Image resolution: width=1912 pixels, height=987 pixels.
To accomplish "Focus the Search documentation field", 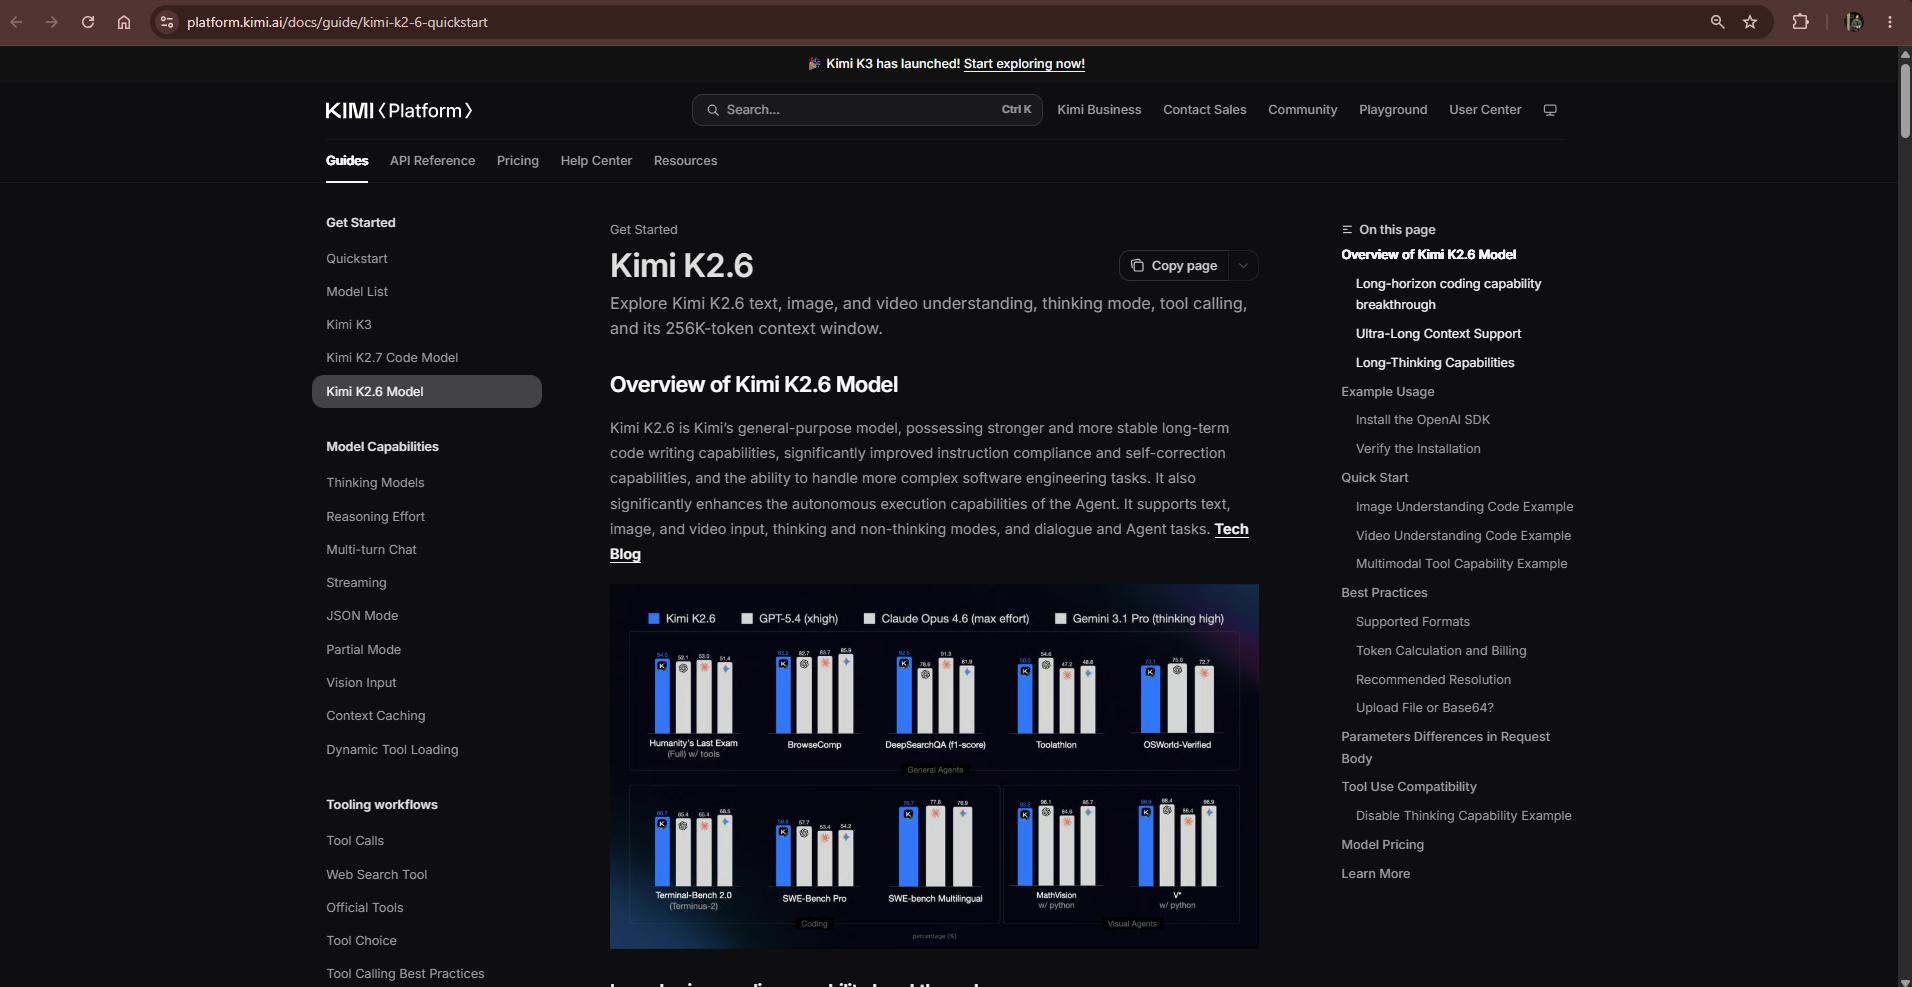I will [867, 110].
